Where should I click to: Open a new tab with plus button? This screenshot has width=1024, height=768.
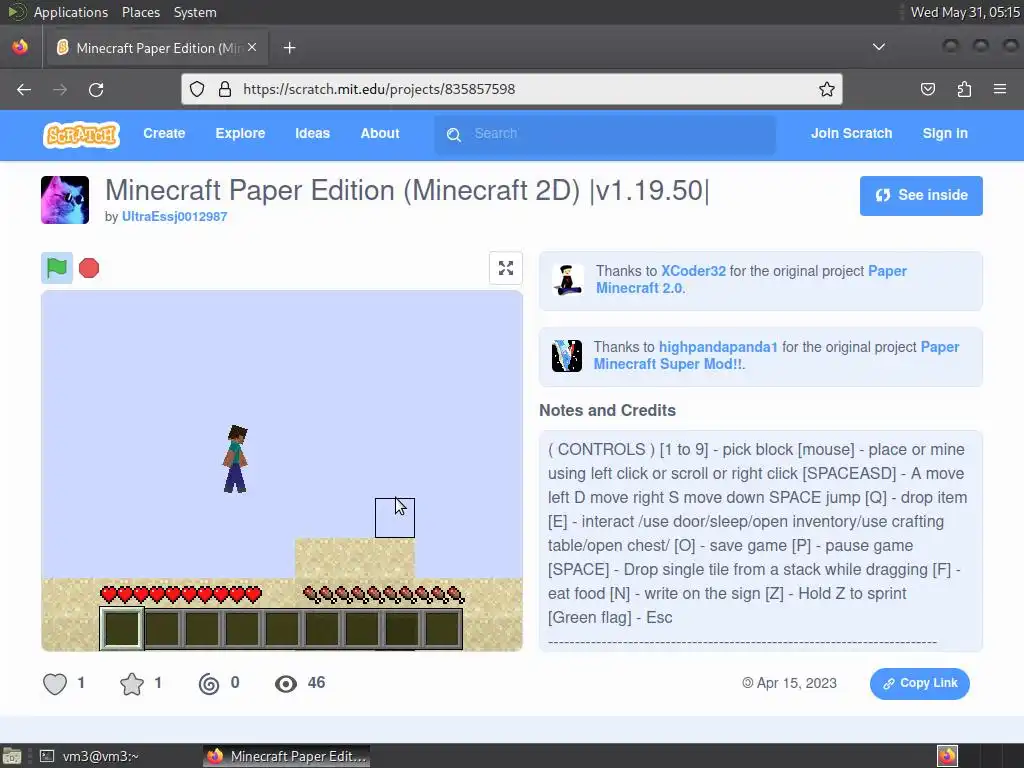(x=289, y=48)
